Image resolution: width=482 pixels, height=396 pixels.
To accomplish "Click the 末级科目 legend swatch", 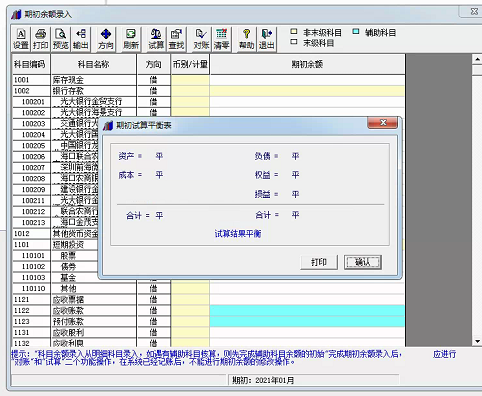I will [x=294, y=42].
